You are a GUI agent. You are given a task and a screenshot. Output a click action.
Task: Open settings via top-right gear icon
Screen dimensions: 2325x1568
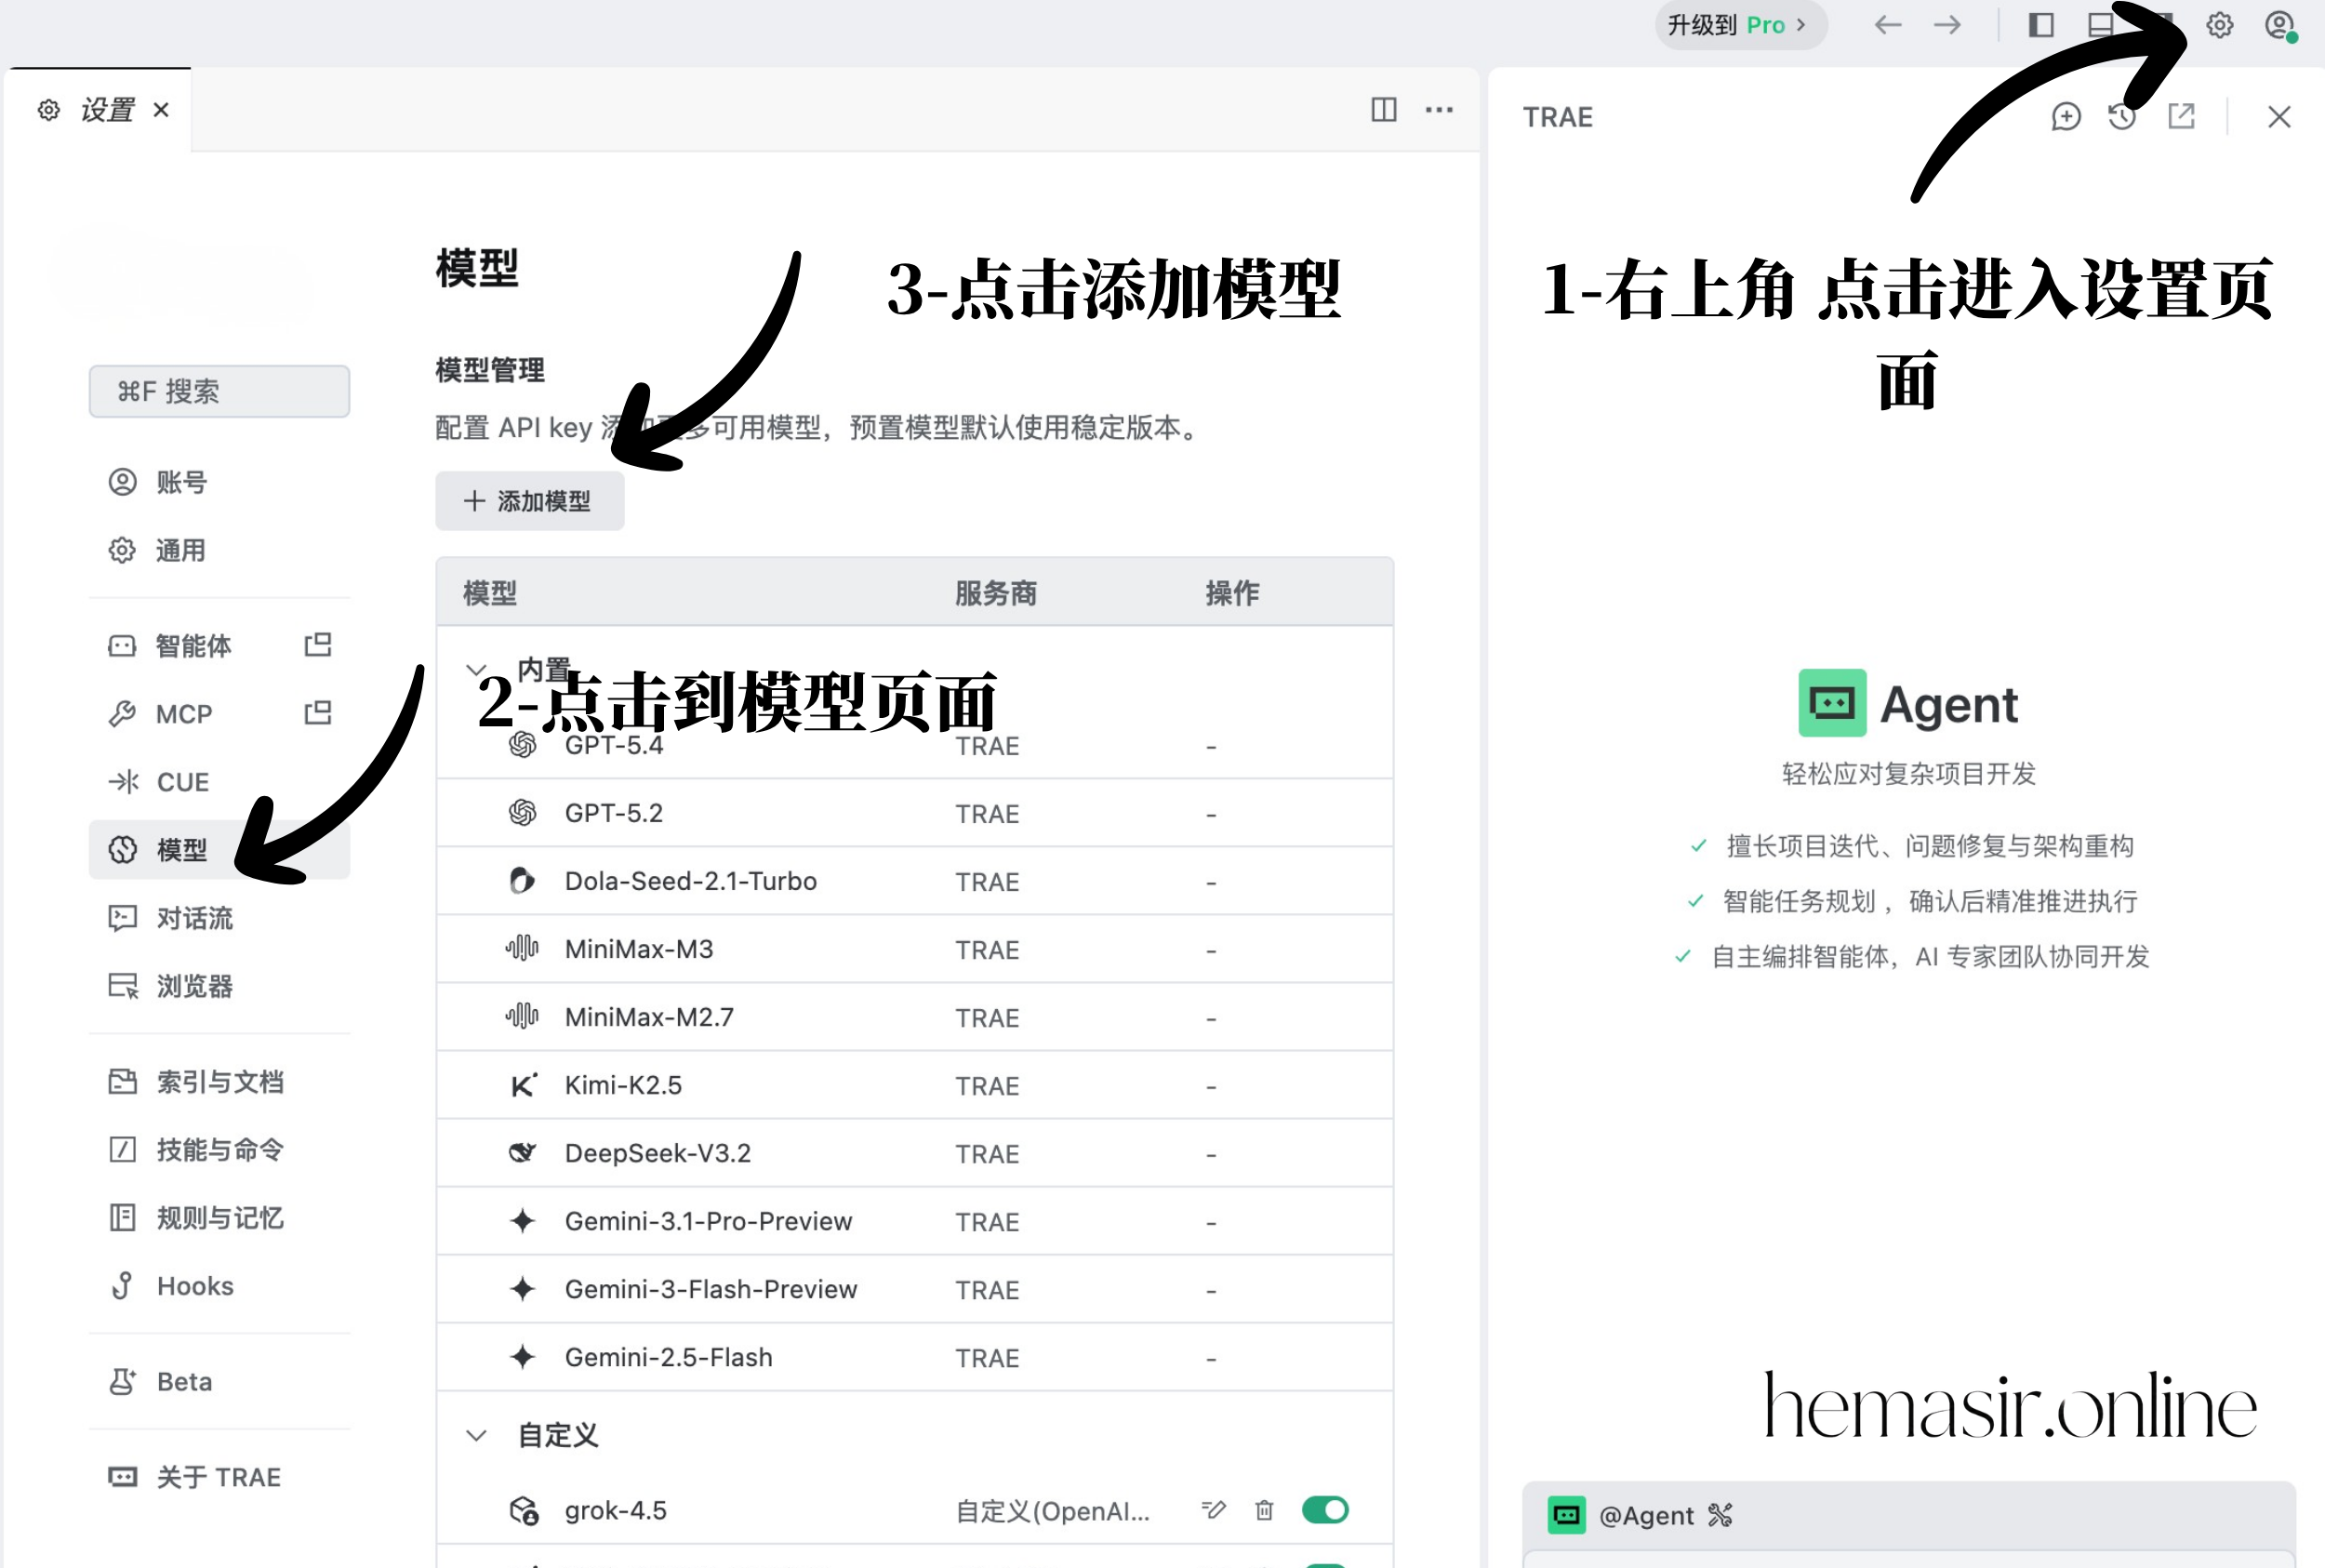tap(2219, 25)
